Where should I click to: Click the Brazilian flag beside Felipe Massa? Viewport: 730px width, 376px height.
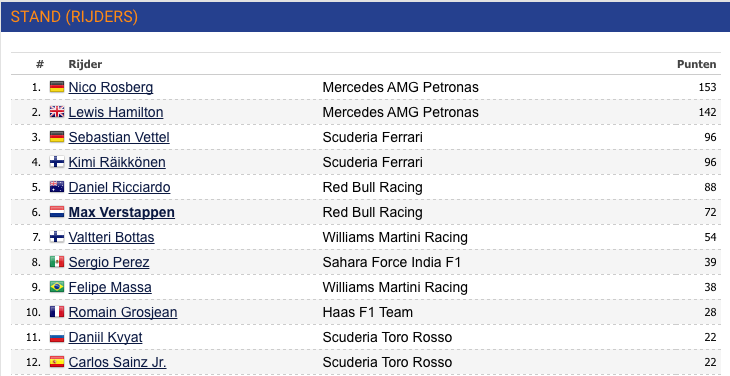point(57,287)
